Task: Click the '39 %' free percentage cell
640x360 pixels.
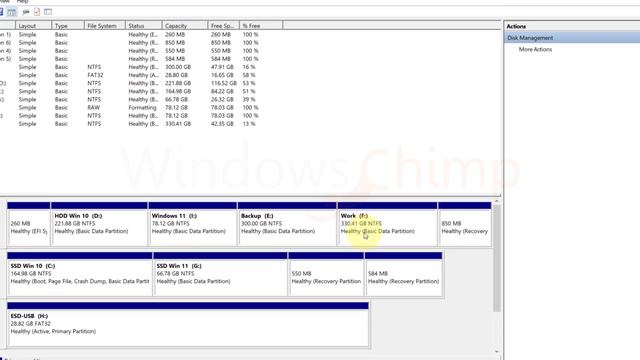Action: [x=249, y=100]
